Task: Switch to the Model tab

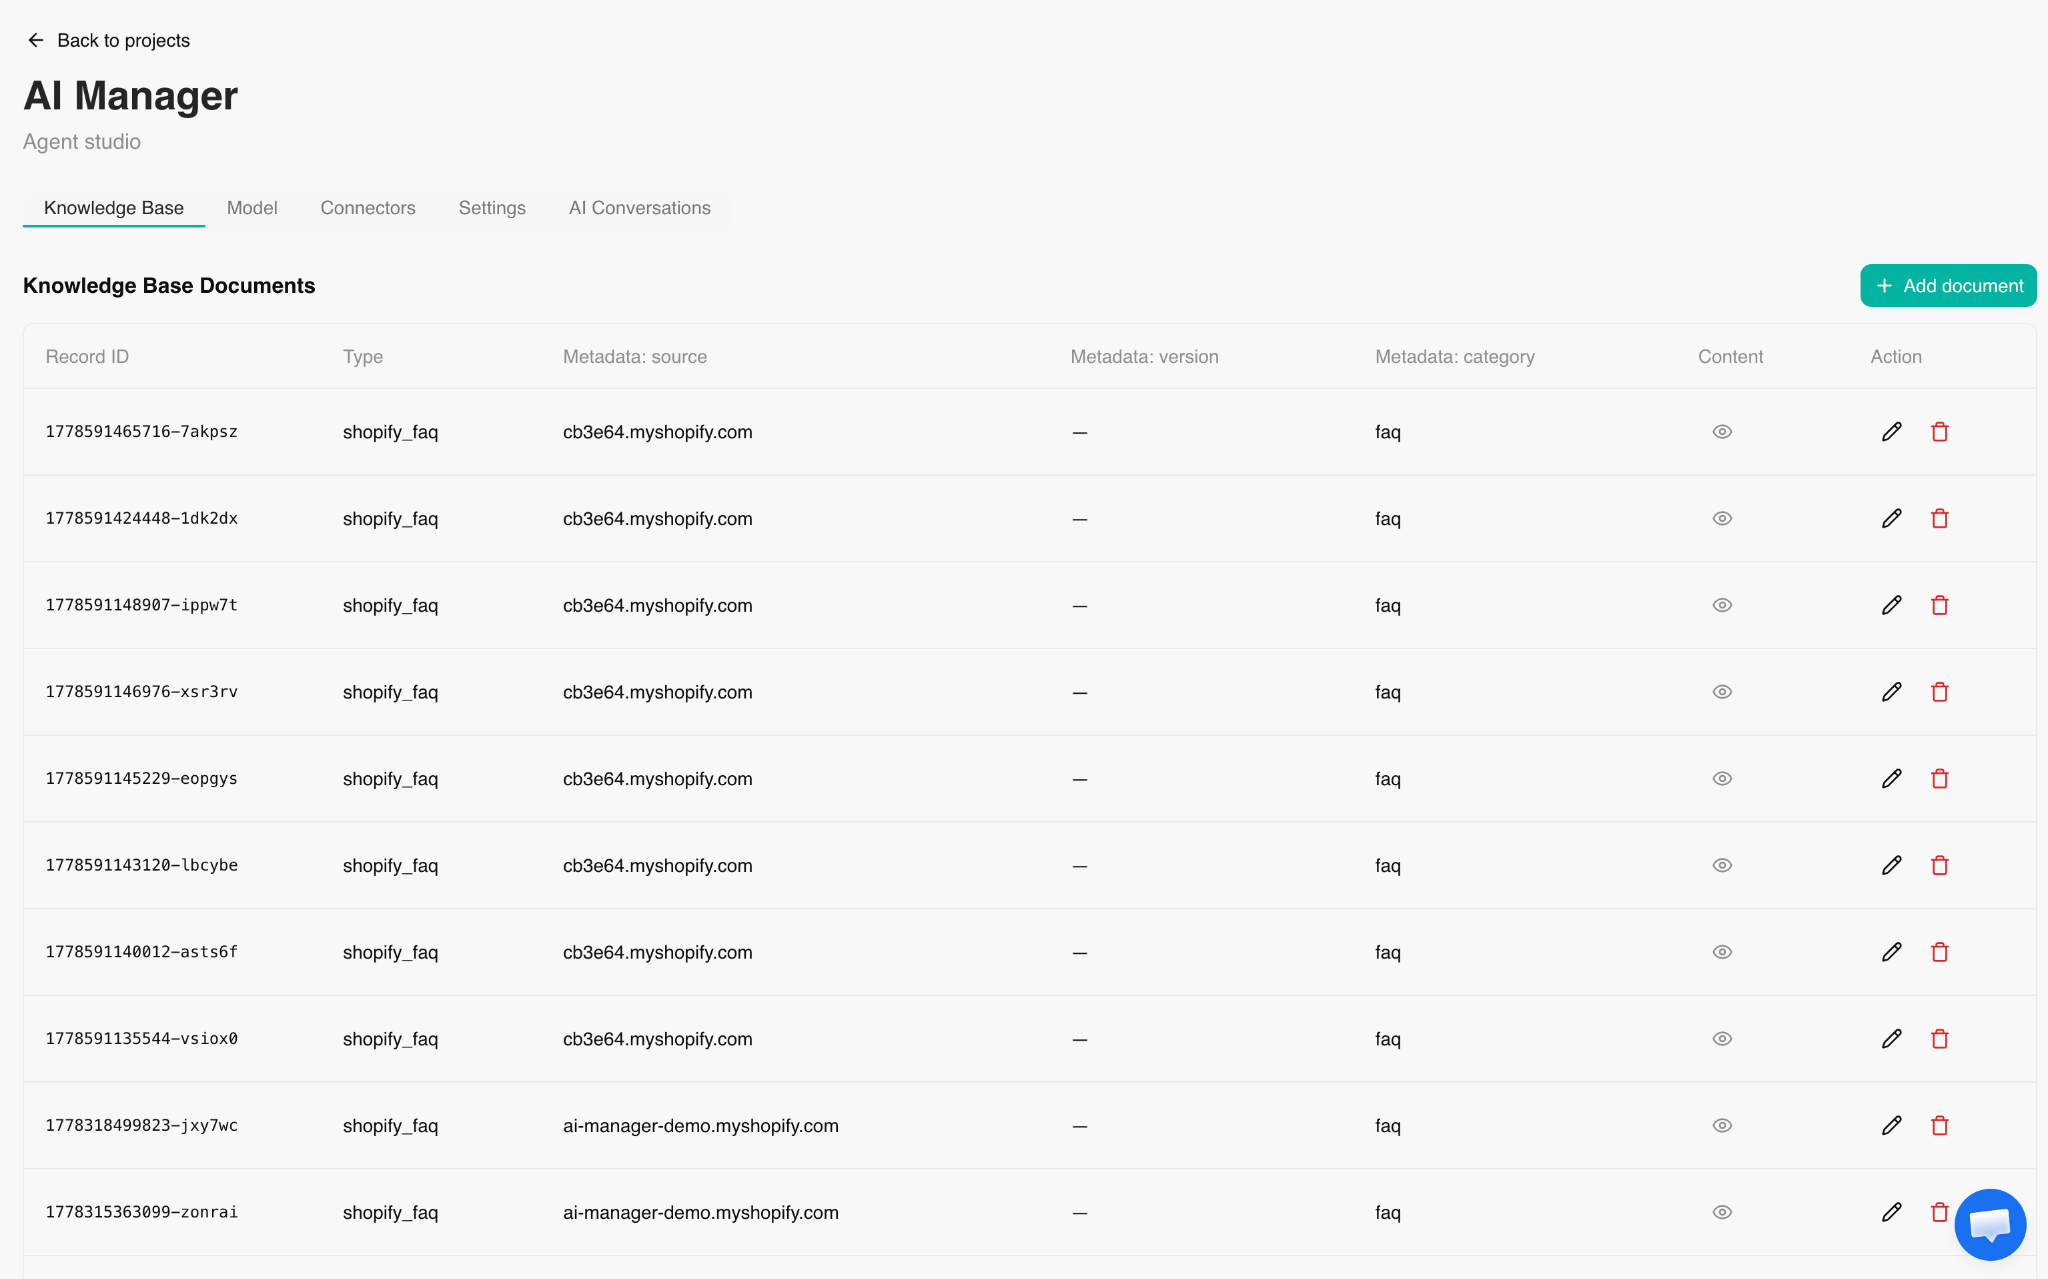Action: pos(252,208)
